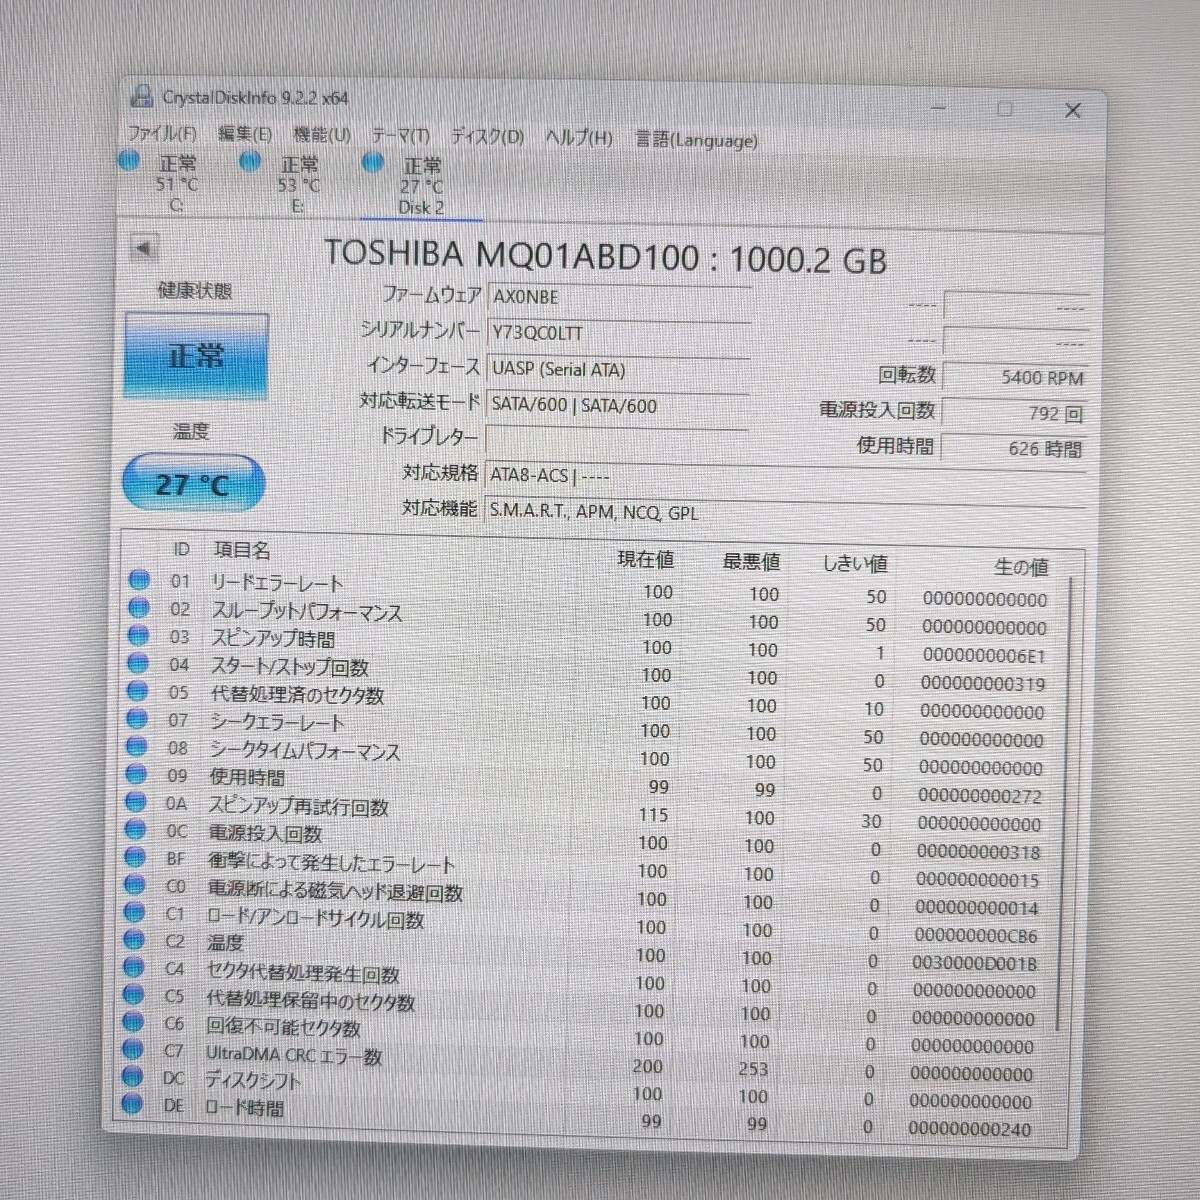Image resolution: width=1200 pixels, height=1200 pixels.
Task: Click the 生の値 column header
Action: tap(1021, 567)
